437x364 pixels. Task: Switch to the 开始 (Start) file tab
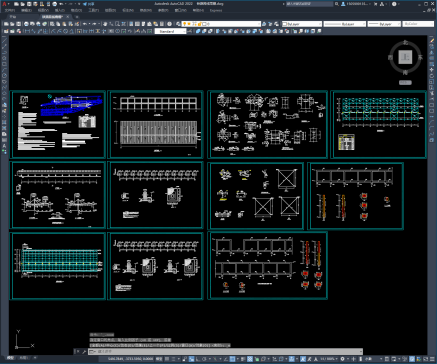coord(13,17)
